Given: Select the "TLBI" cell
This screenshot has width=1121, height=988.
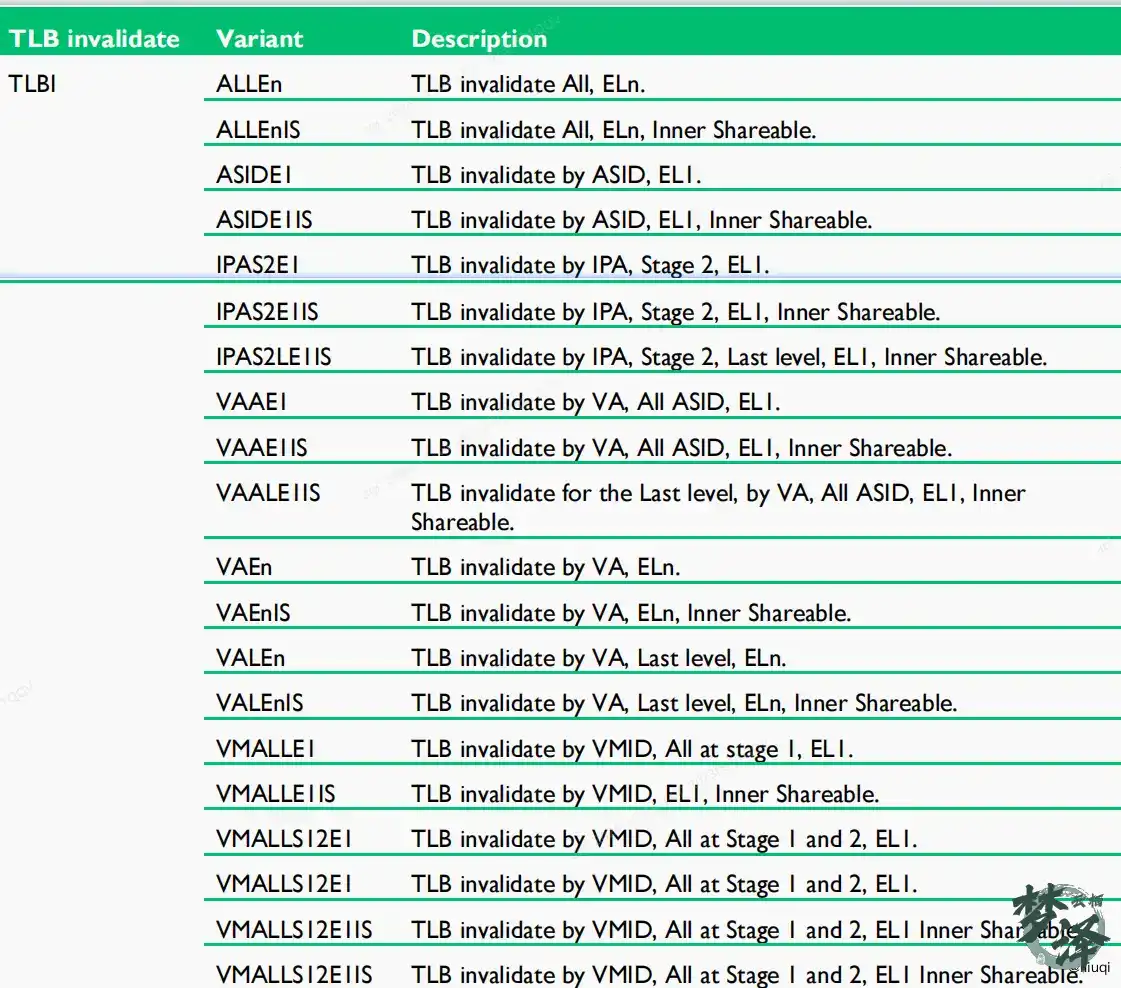Looking at the screenshot, I should (x=32, y=84).
